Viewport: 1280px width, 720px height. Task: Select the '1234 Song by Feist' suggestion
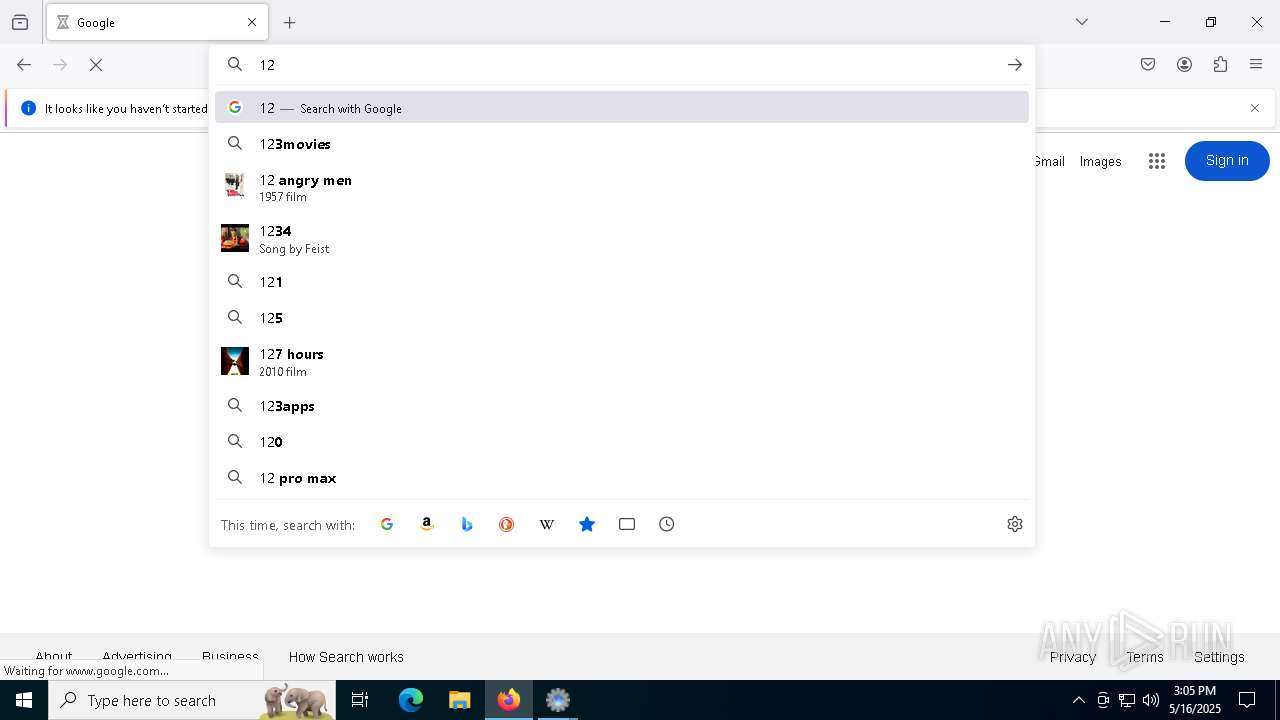point(622,239)
